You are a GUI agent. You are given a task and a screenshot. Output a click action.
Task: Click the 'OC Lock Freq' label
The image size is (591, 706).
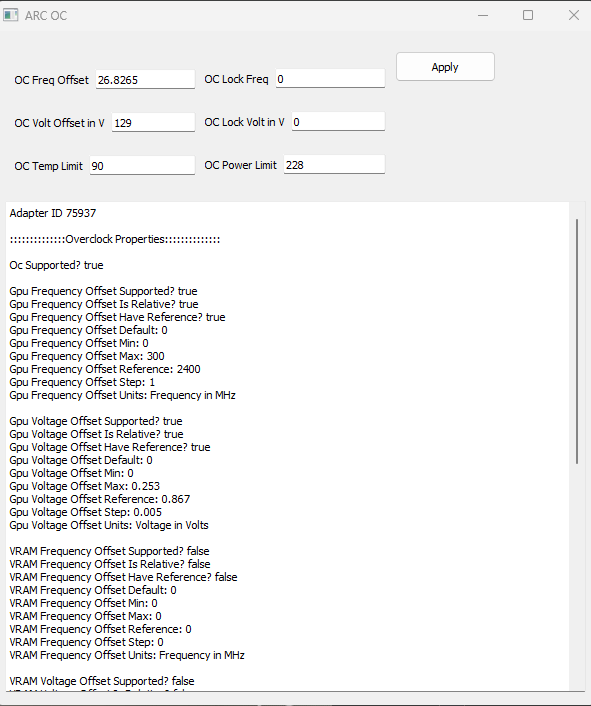coord(236,79)
